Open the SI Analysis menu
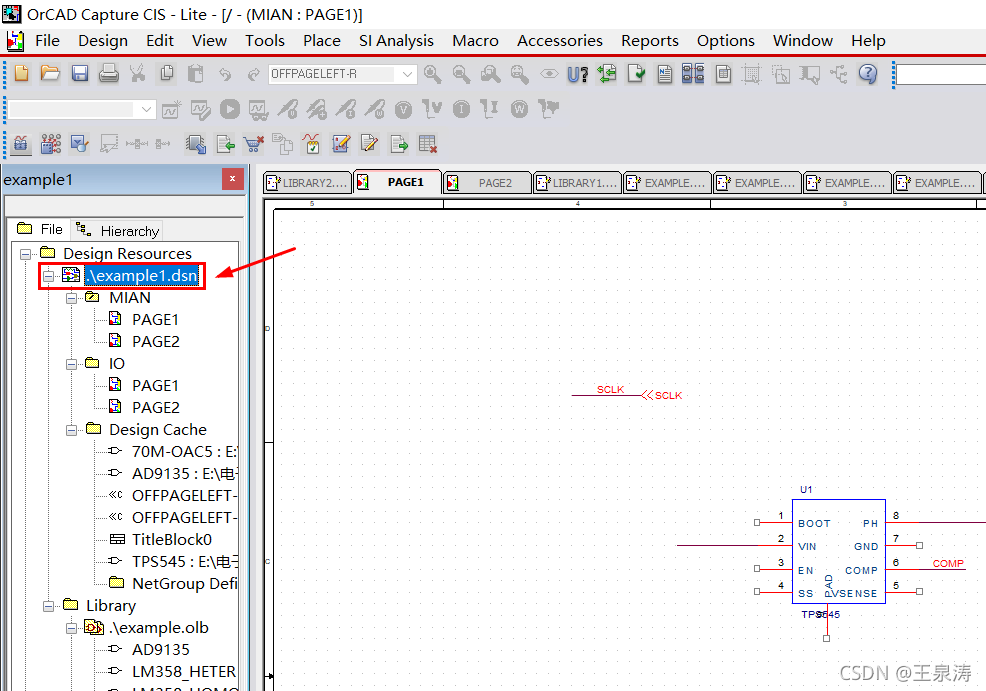Screen dimensions: 986x691 point(396,41)
